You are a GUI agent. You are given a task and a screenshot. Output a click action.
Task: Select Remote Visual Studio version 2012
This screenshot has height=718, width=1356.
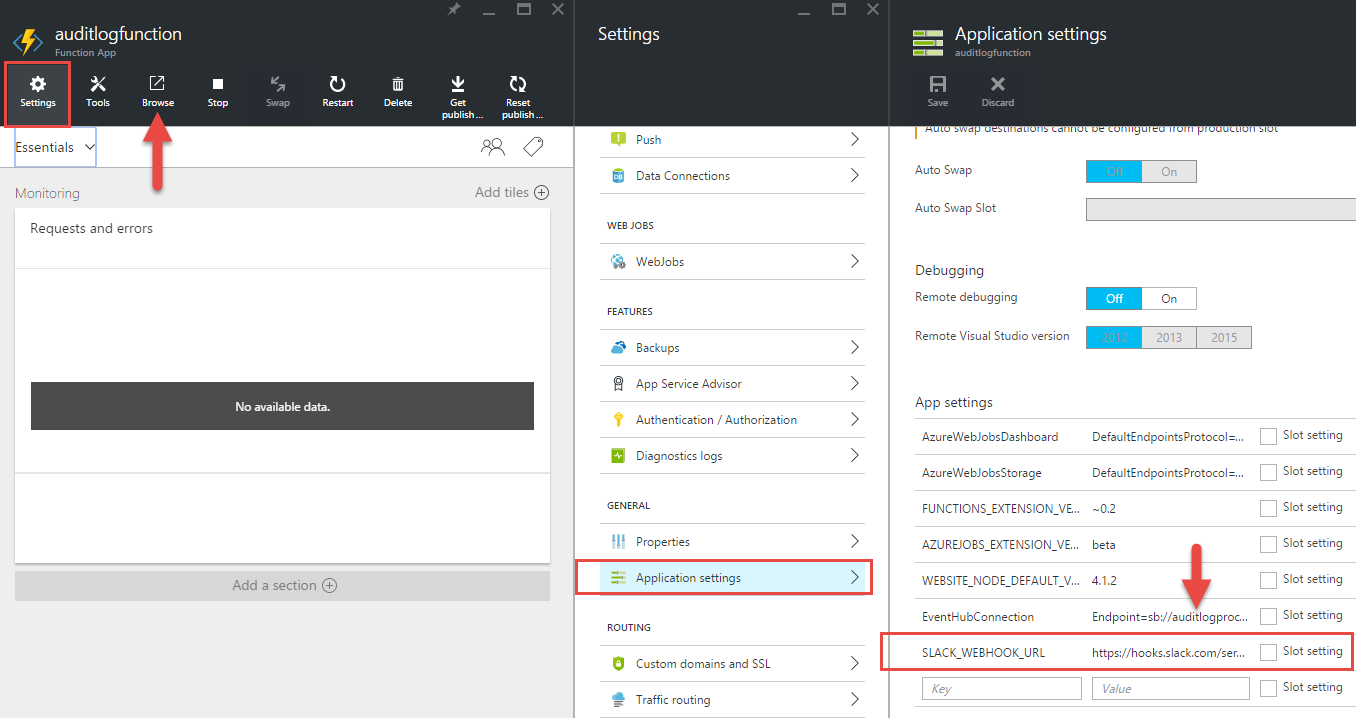tap(1114, 338)
